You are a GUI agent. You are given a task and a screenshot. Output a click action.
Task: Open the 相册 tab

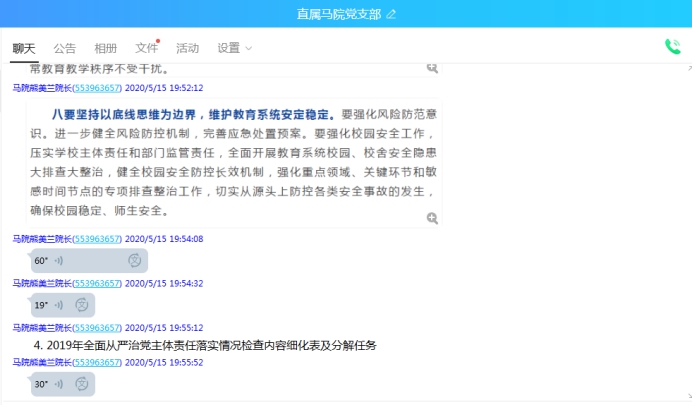(x=105, y=48)
